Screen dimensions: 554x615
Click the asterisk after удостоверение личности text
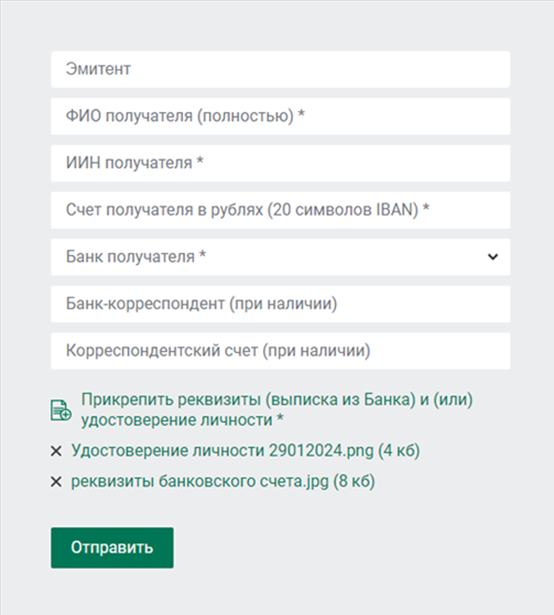tap(280, 418)
